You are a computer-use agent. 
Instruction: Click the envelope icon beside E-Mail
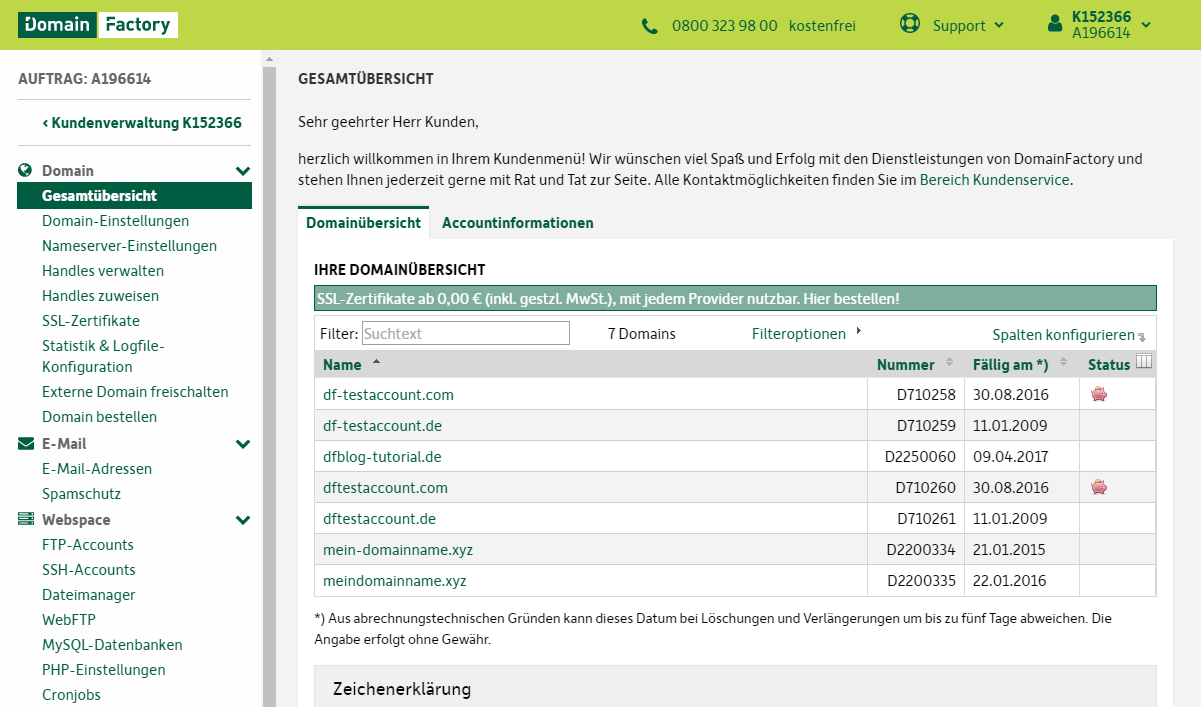[x=26, y=444]
